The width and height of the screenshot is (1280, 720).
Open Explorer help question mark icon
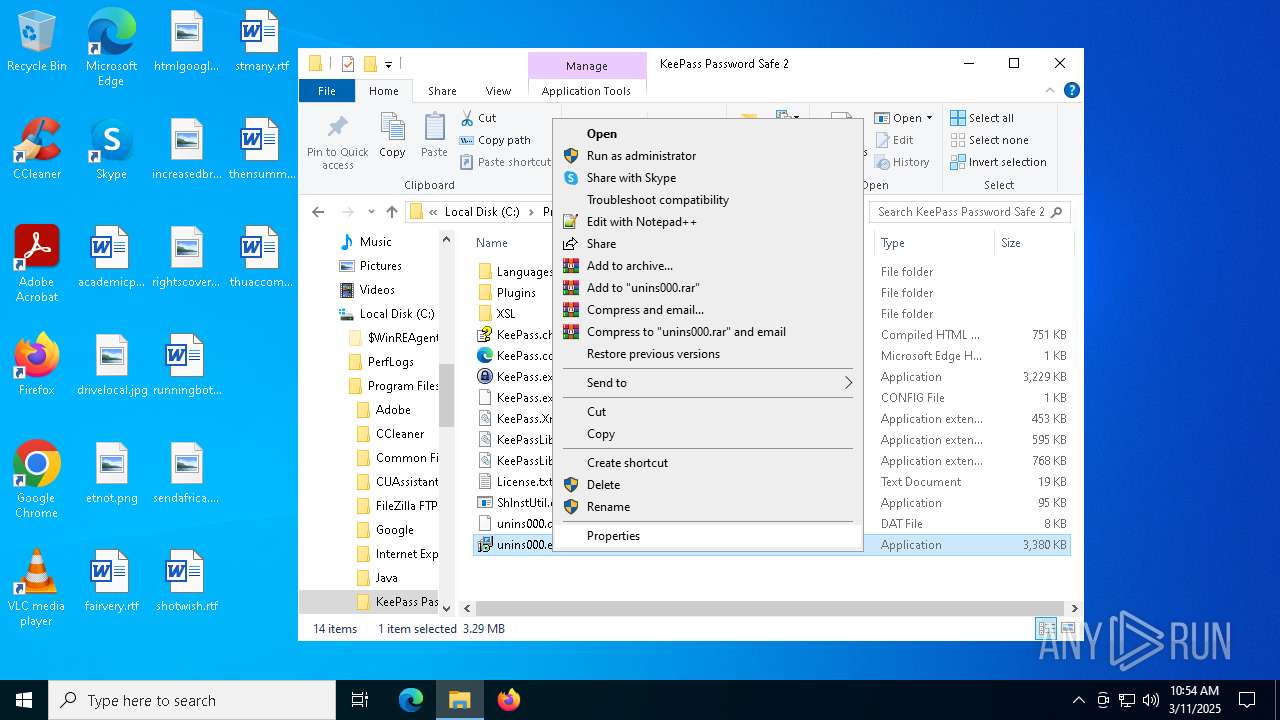1072,90
